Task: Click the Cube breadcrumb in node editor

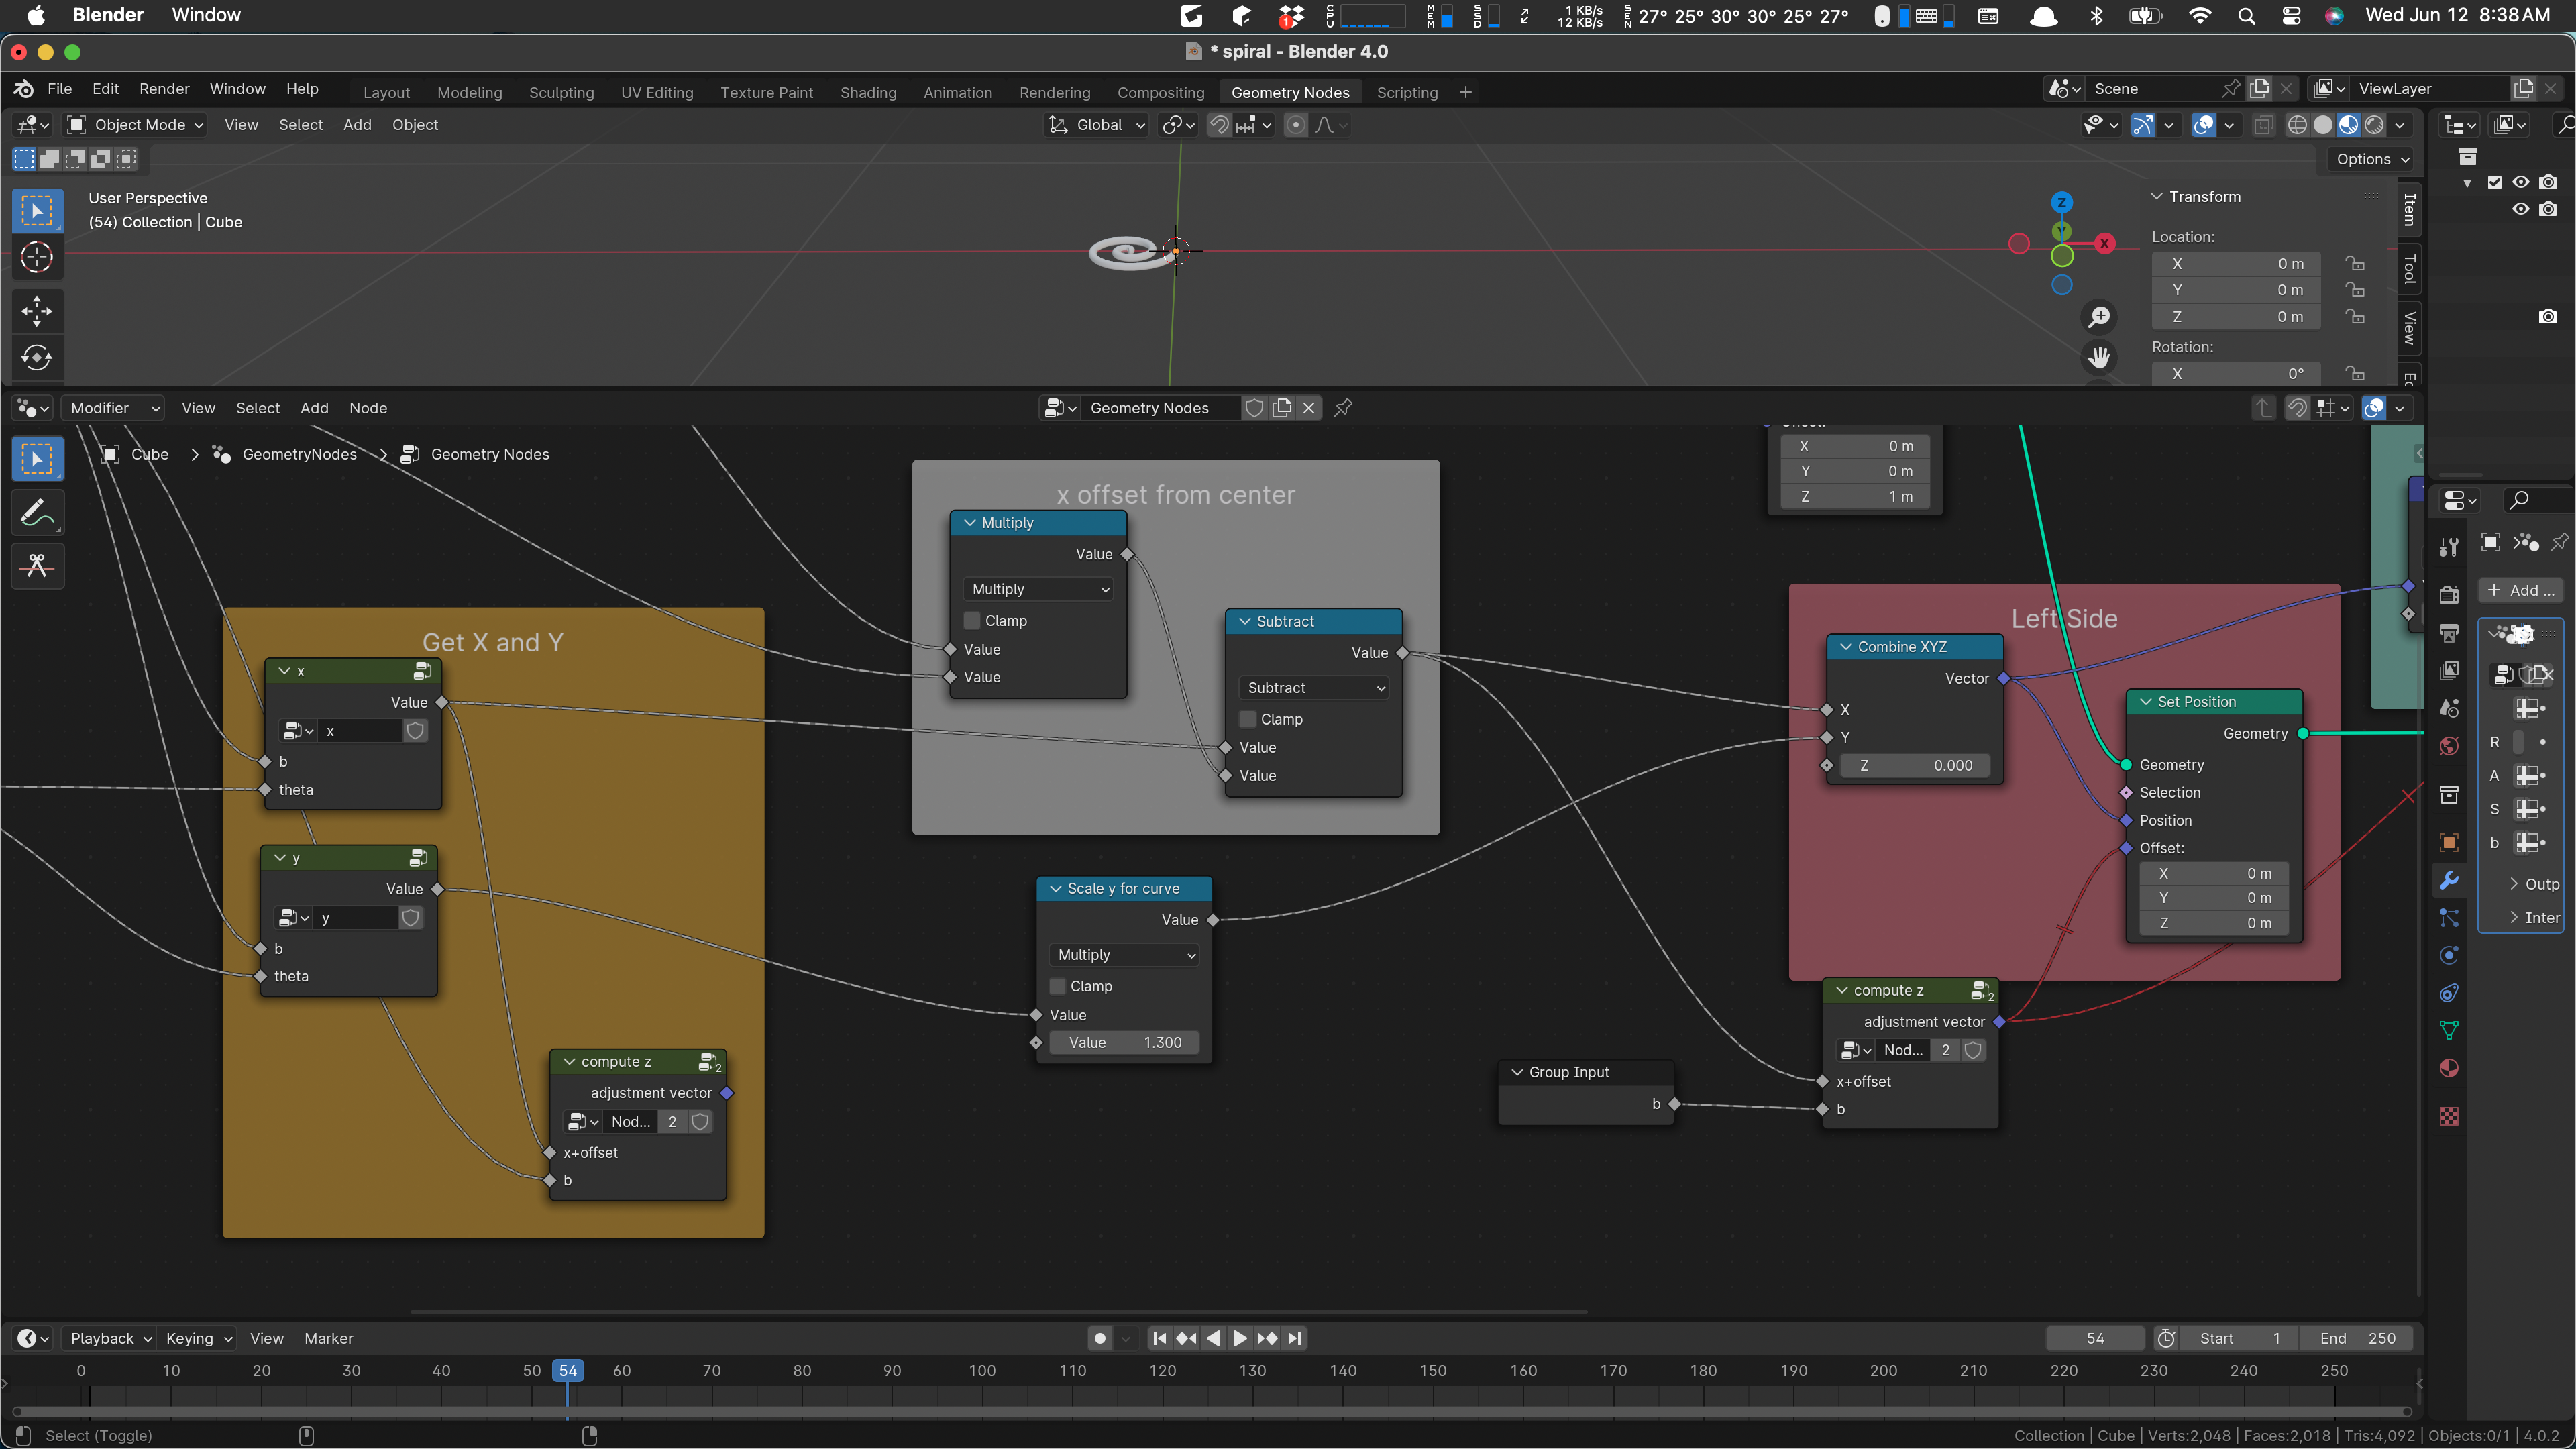Action: [x=150, y=454]
